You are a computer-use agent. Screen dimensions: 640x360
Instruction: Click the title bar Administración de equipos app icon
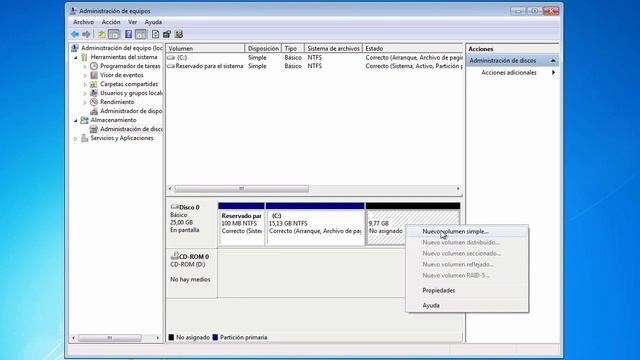[73, 11]
